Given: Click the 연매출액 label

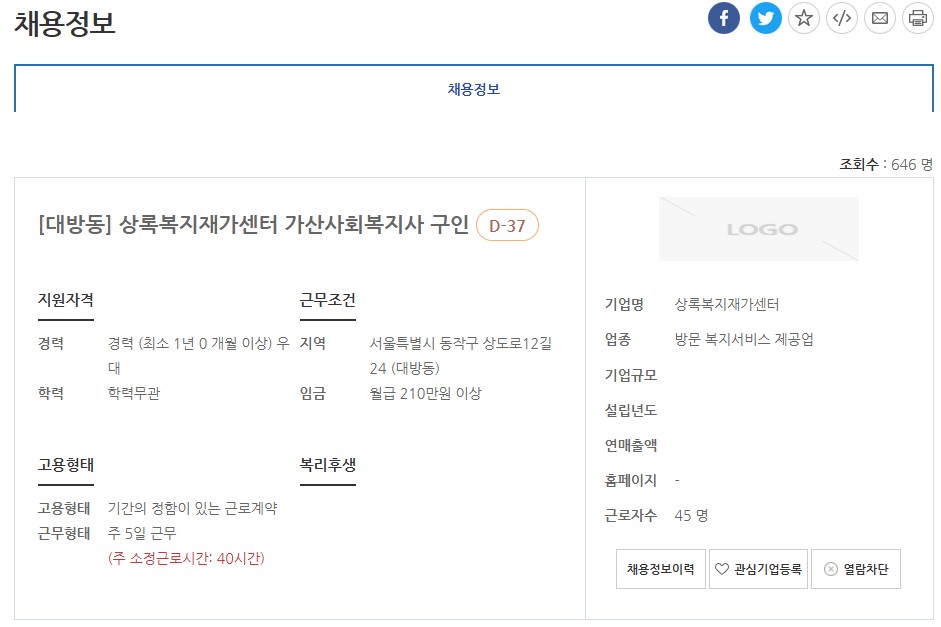Looking at the screenshot, I should point(631,445).
